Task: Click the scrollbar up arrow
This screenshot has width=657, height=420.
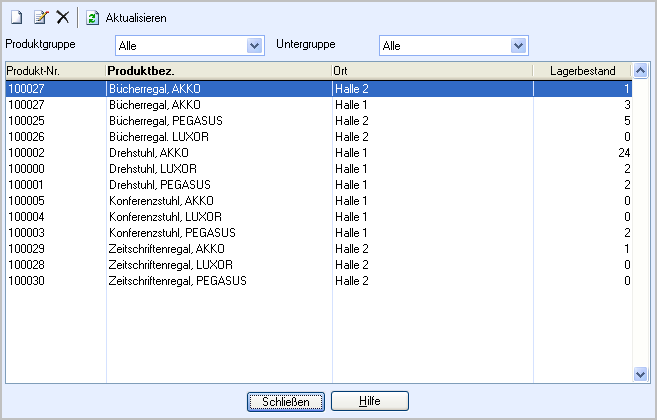Action: (640, 70)
